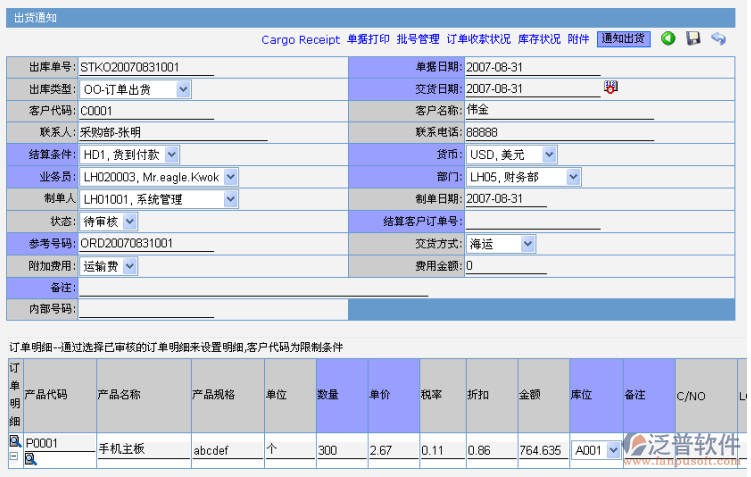Click magnifier icon in 订单明细 column

click(x=14, y=441)
